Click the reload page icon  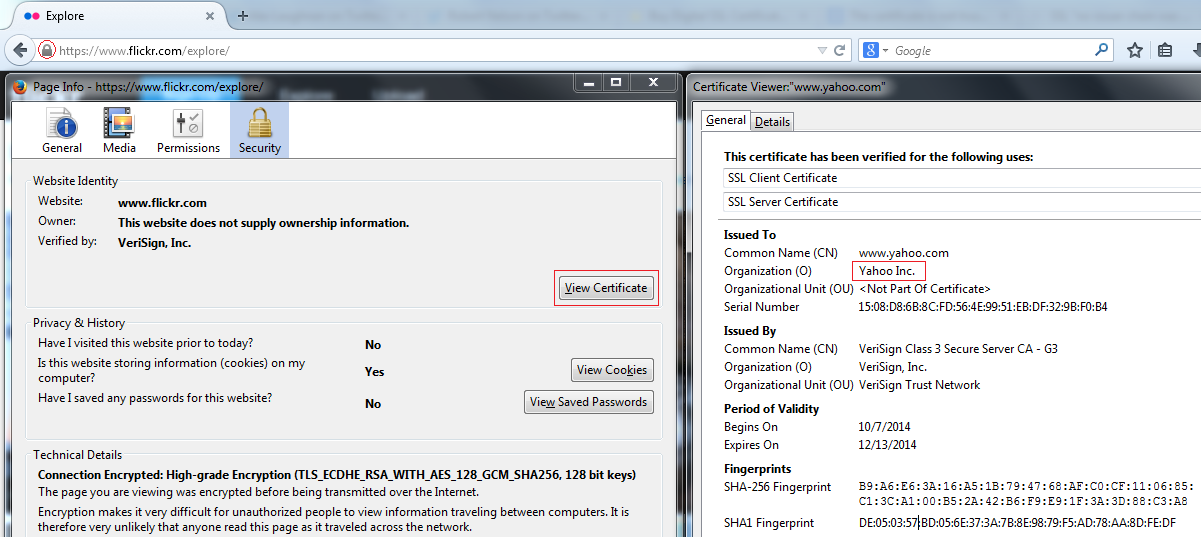point(840,50)
